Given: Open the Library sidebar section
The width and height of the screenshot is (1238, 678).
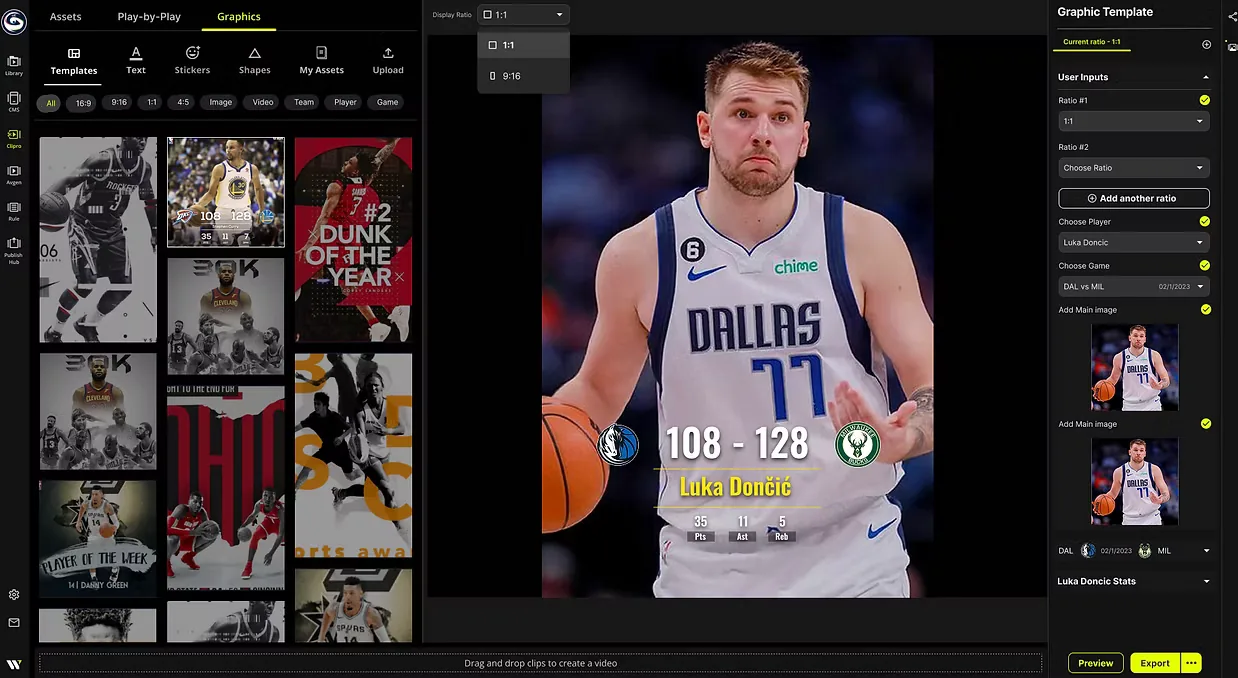Looking at the screenshot, I should [x=14, y=65].
